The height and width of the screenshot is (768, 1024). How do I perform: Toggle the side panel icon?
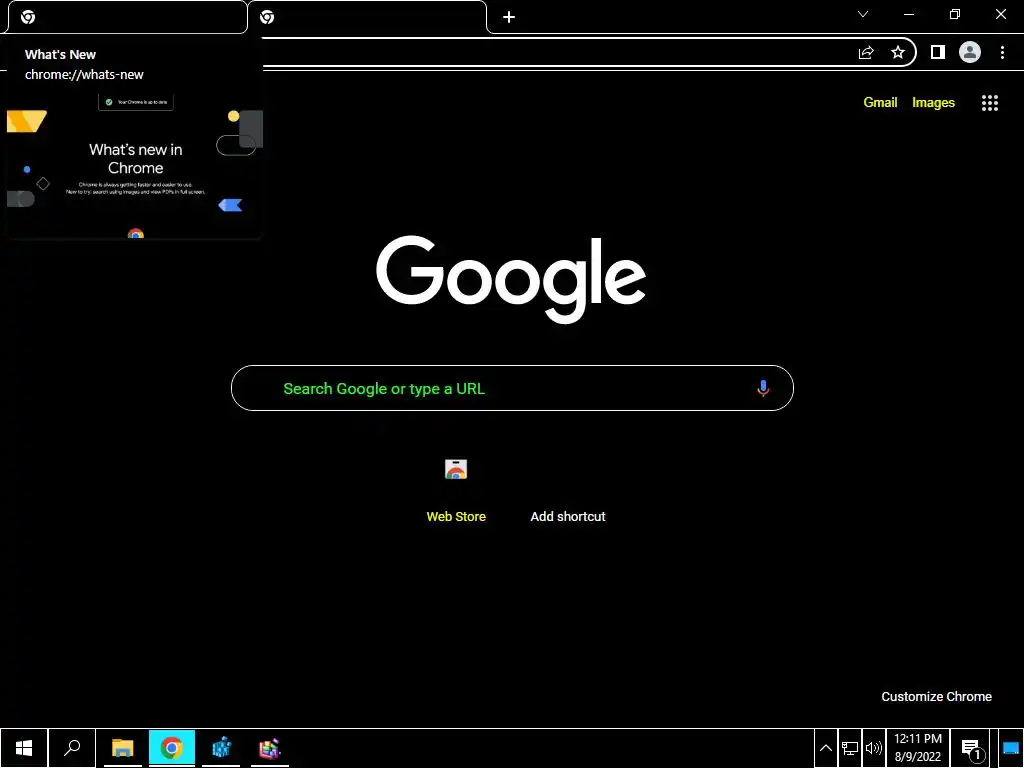(938, 52)
